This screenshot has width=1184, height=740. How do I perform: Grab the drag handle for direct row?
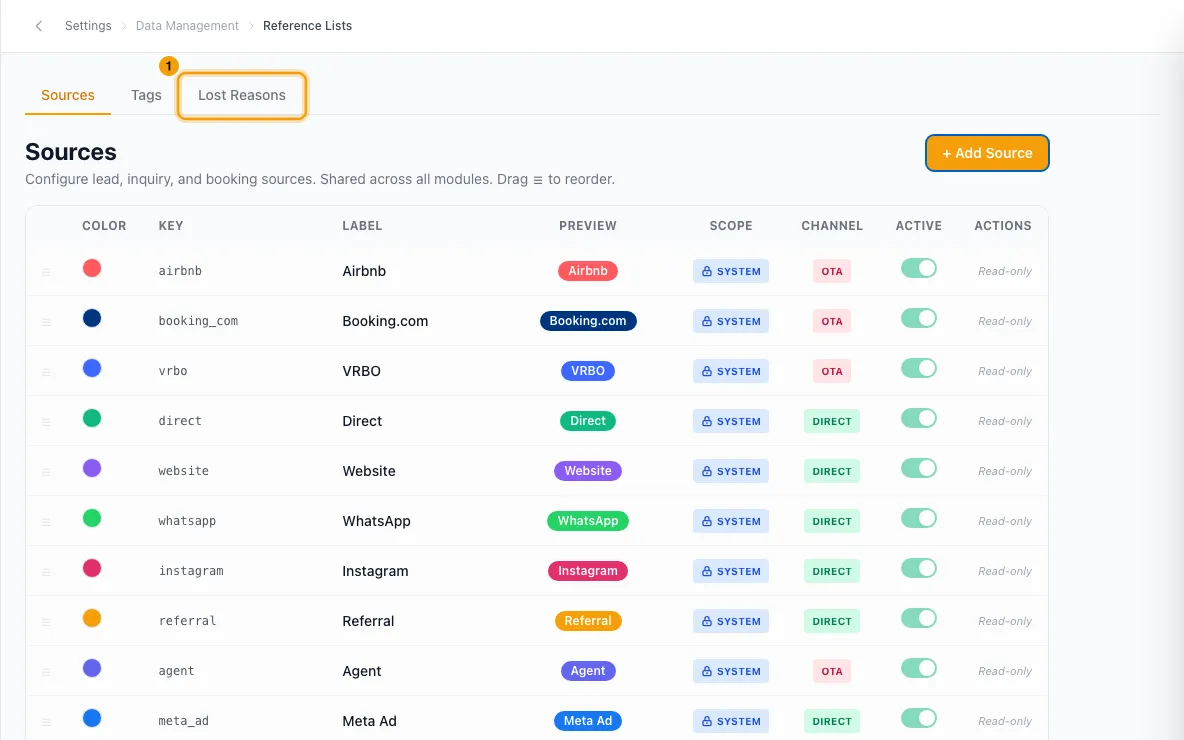pos(46,422)
